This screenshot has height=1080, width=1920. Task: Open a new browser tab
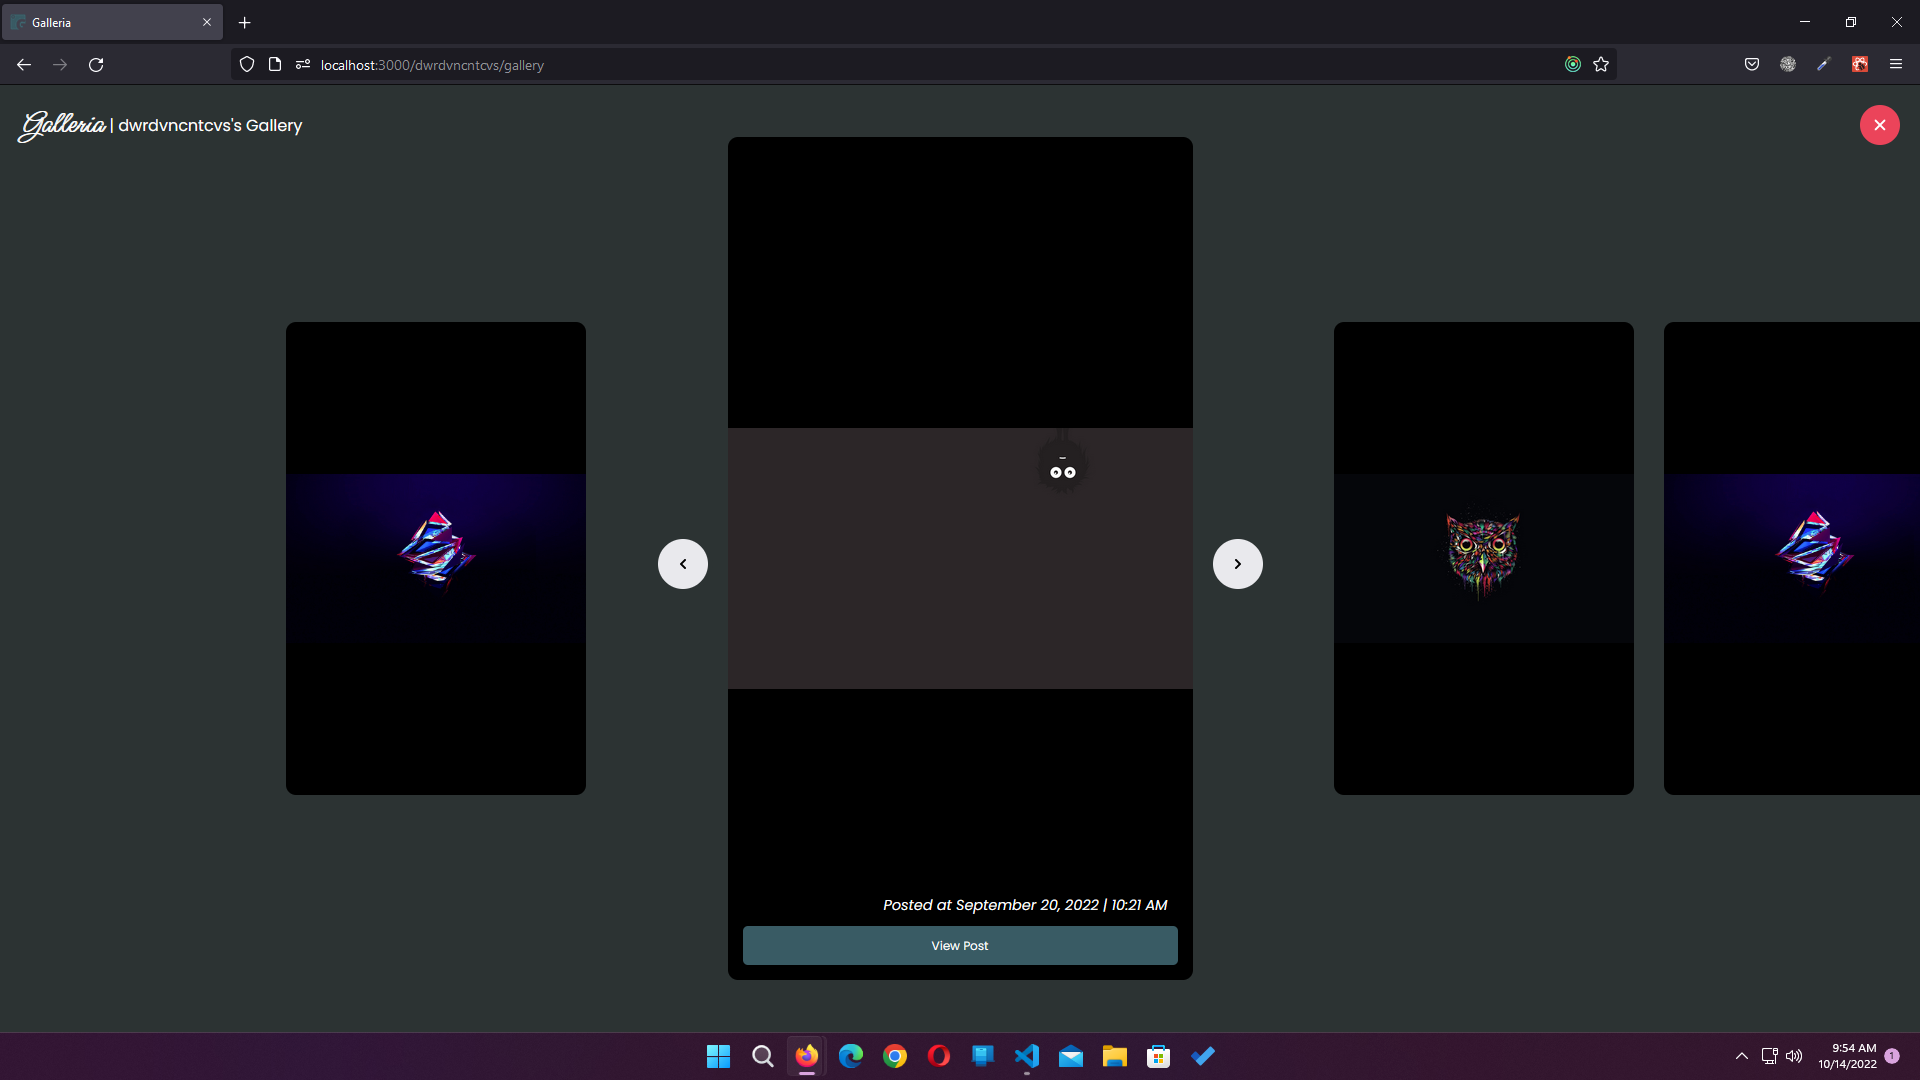click(244, 22)
